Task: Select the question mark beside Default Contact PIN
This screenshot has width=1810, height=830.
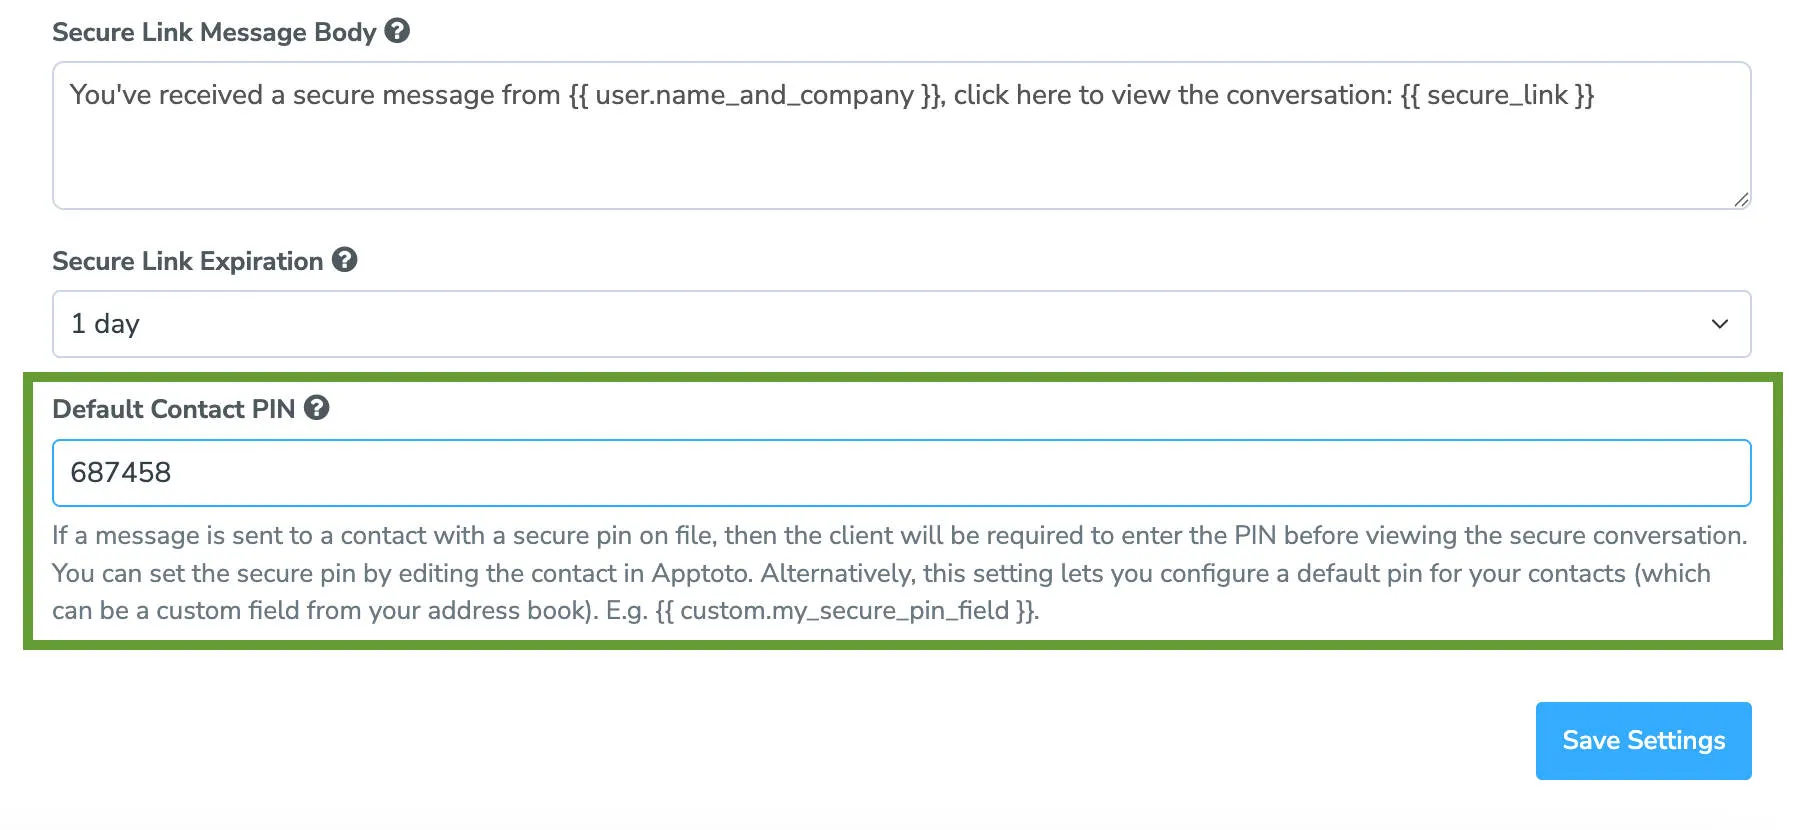Action: 317,408
